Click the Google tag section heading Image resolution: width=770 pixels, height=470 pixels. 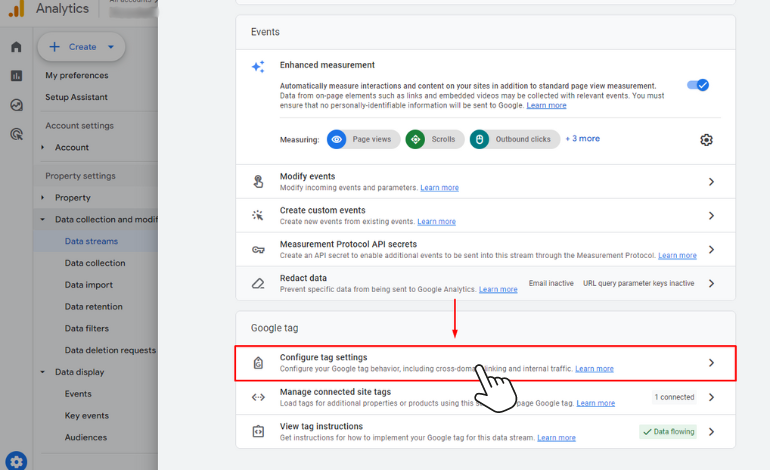click(x=275, y=328)
